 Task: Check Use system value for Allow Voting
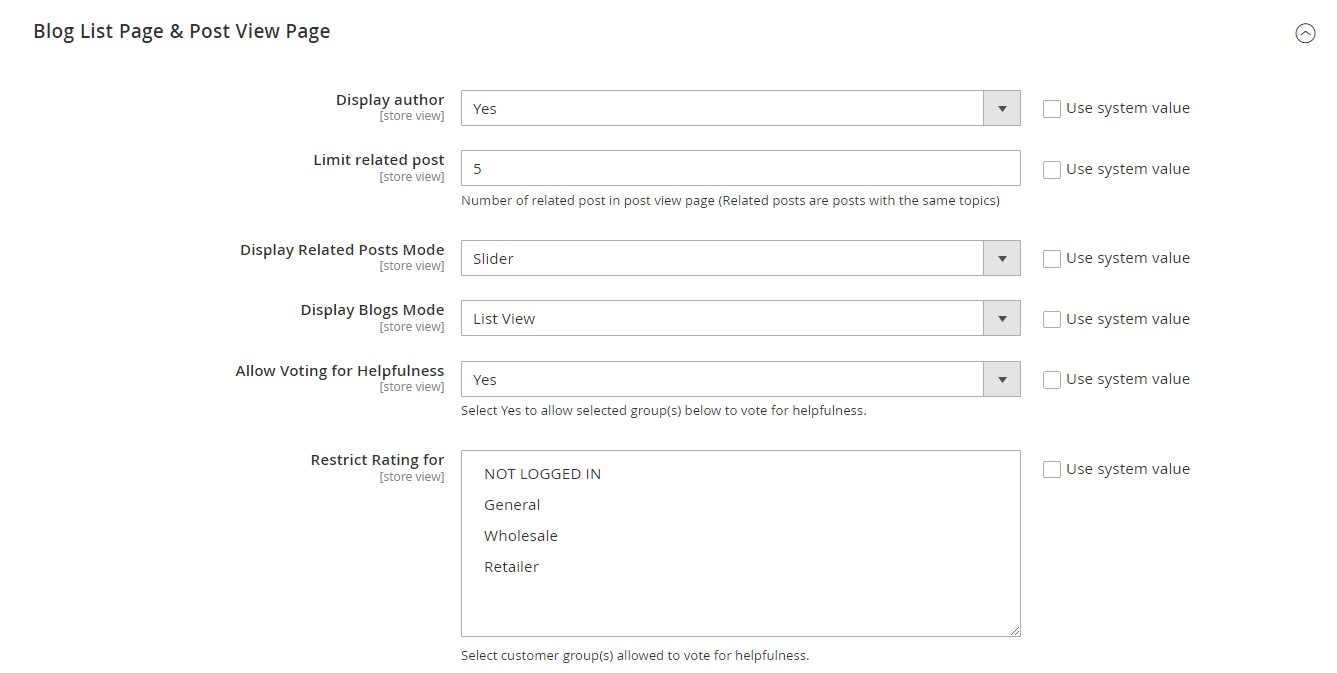coord(1052,380)
